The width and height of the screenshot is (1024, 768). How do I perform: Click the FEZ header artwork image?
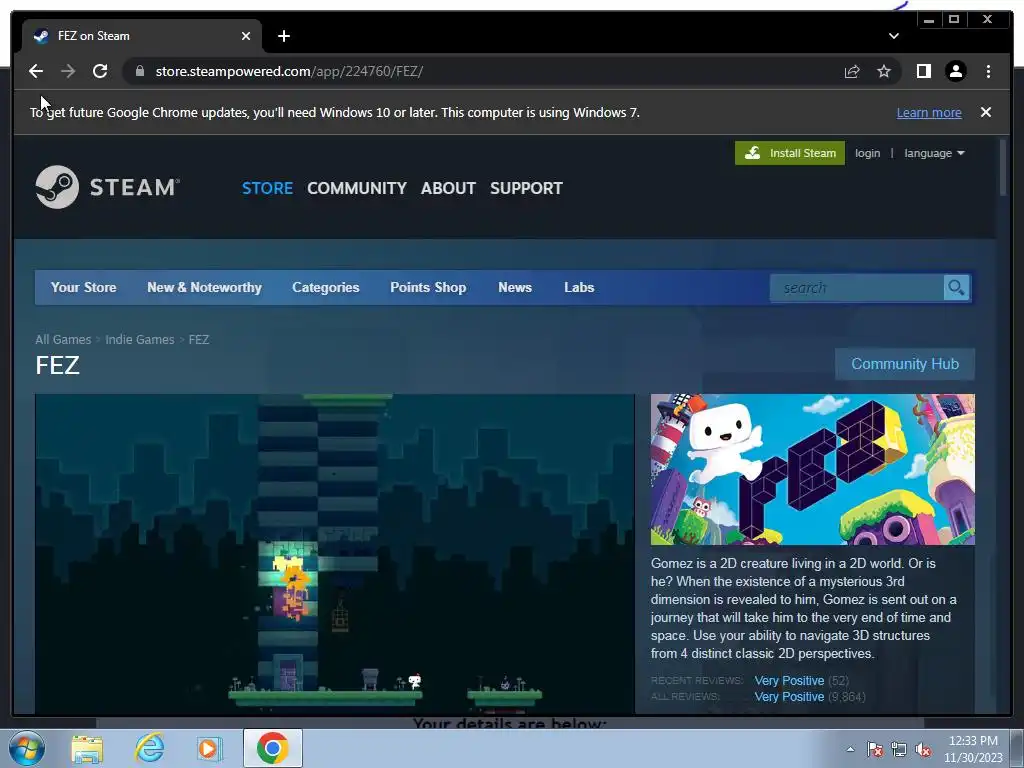pyautogui.click(x=812, y=469)
